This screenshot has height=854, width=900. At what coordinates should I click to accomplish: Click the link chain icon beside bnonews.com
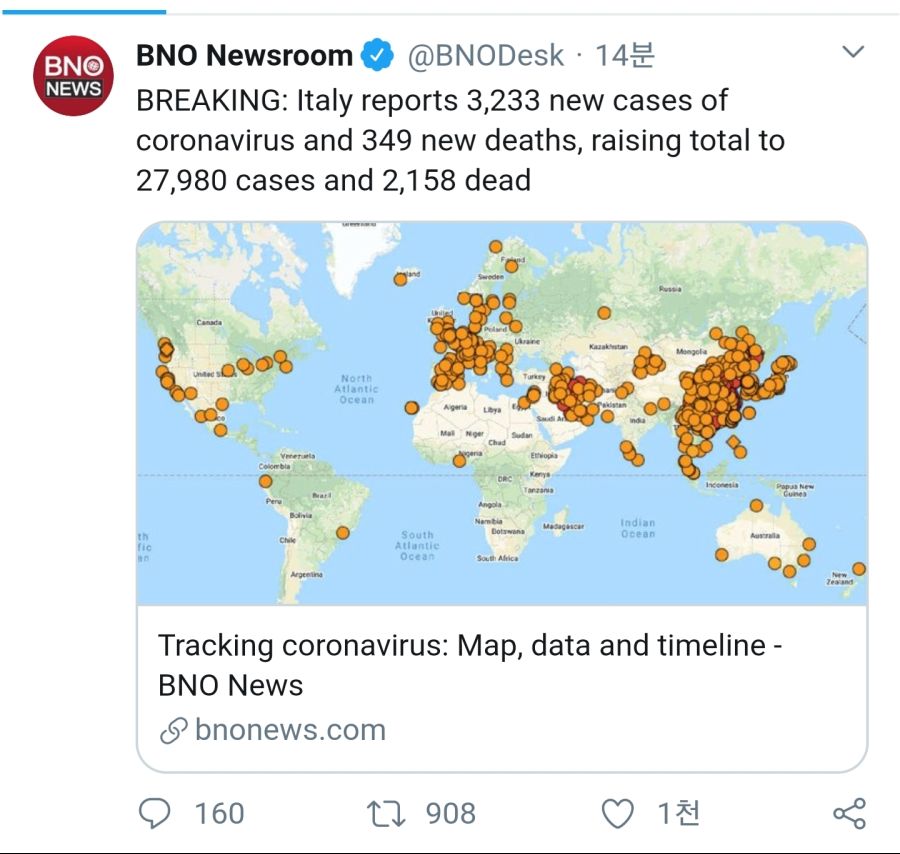point(174,731)
